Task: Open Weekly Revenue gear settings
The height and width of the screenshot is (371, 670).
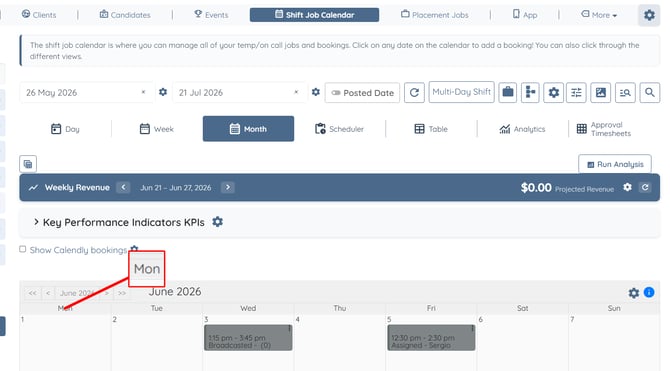Action: pos(627,187)
